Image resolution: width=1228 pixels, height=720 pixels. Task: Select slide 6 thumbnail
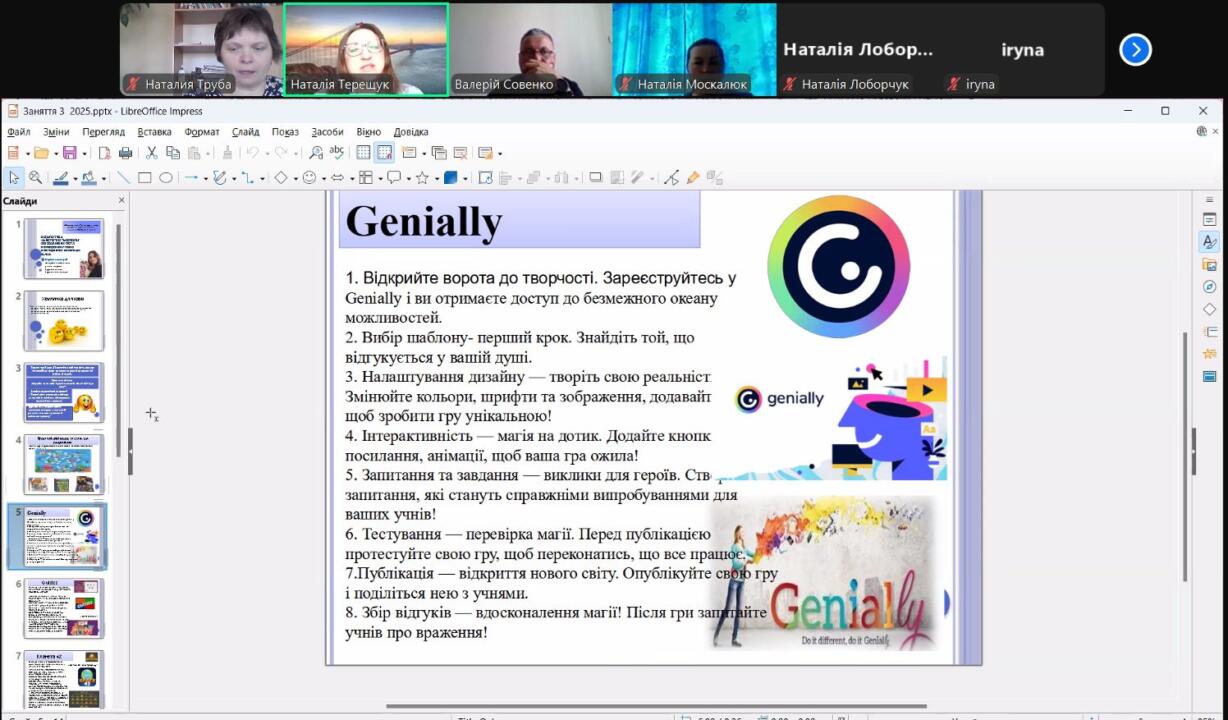coord(64,608)
